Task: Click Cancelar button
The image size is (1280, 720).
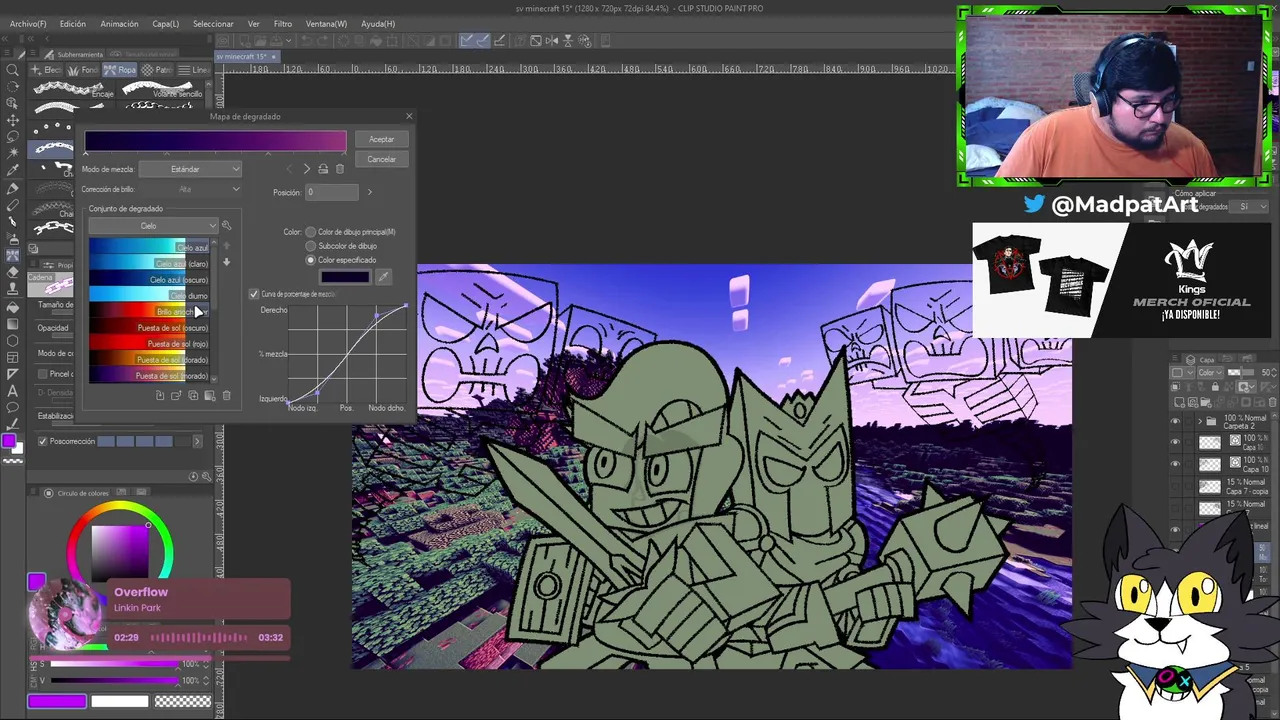Action: 381,160
